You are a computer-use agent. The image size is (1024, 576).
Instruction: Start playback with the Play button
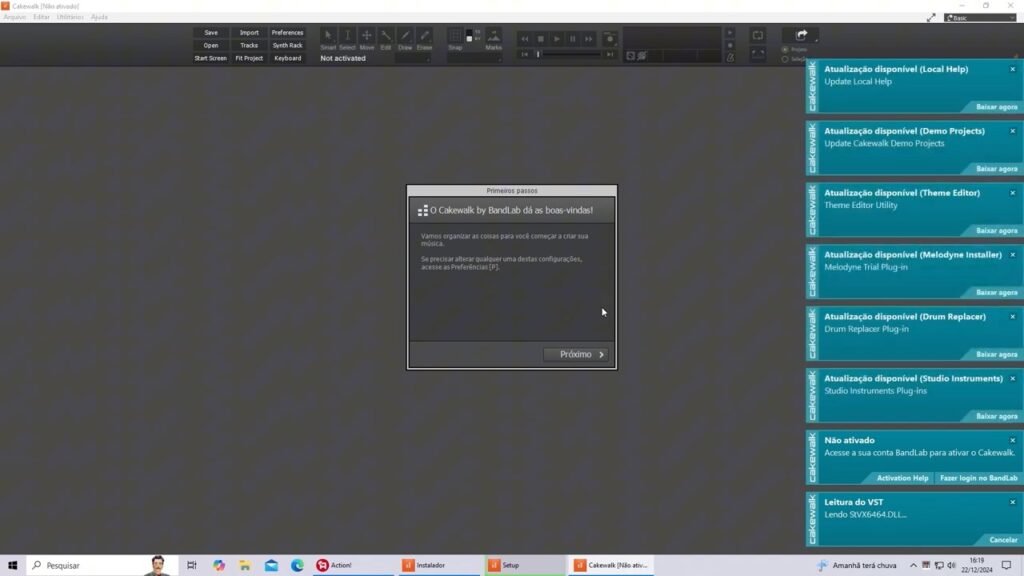[556, 39]
